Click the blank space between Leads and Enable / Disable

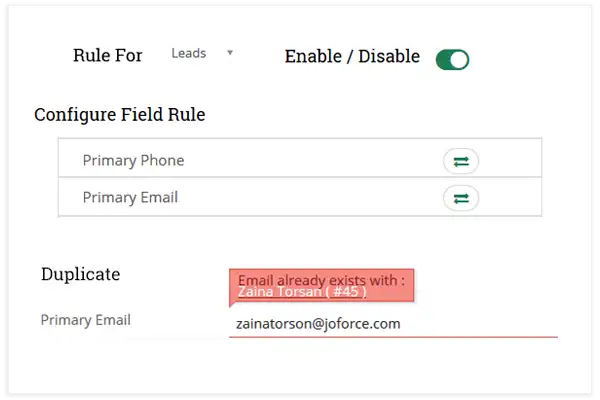coord(260,55)
